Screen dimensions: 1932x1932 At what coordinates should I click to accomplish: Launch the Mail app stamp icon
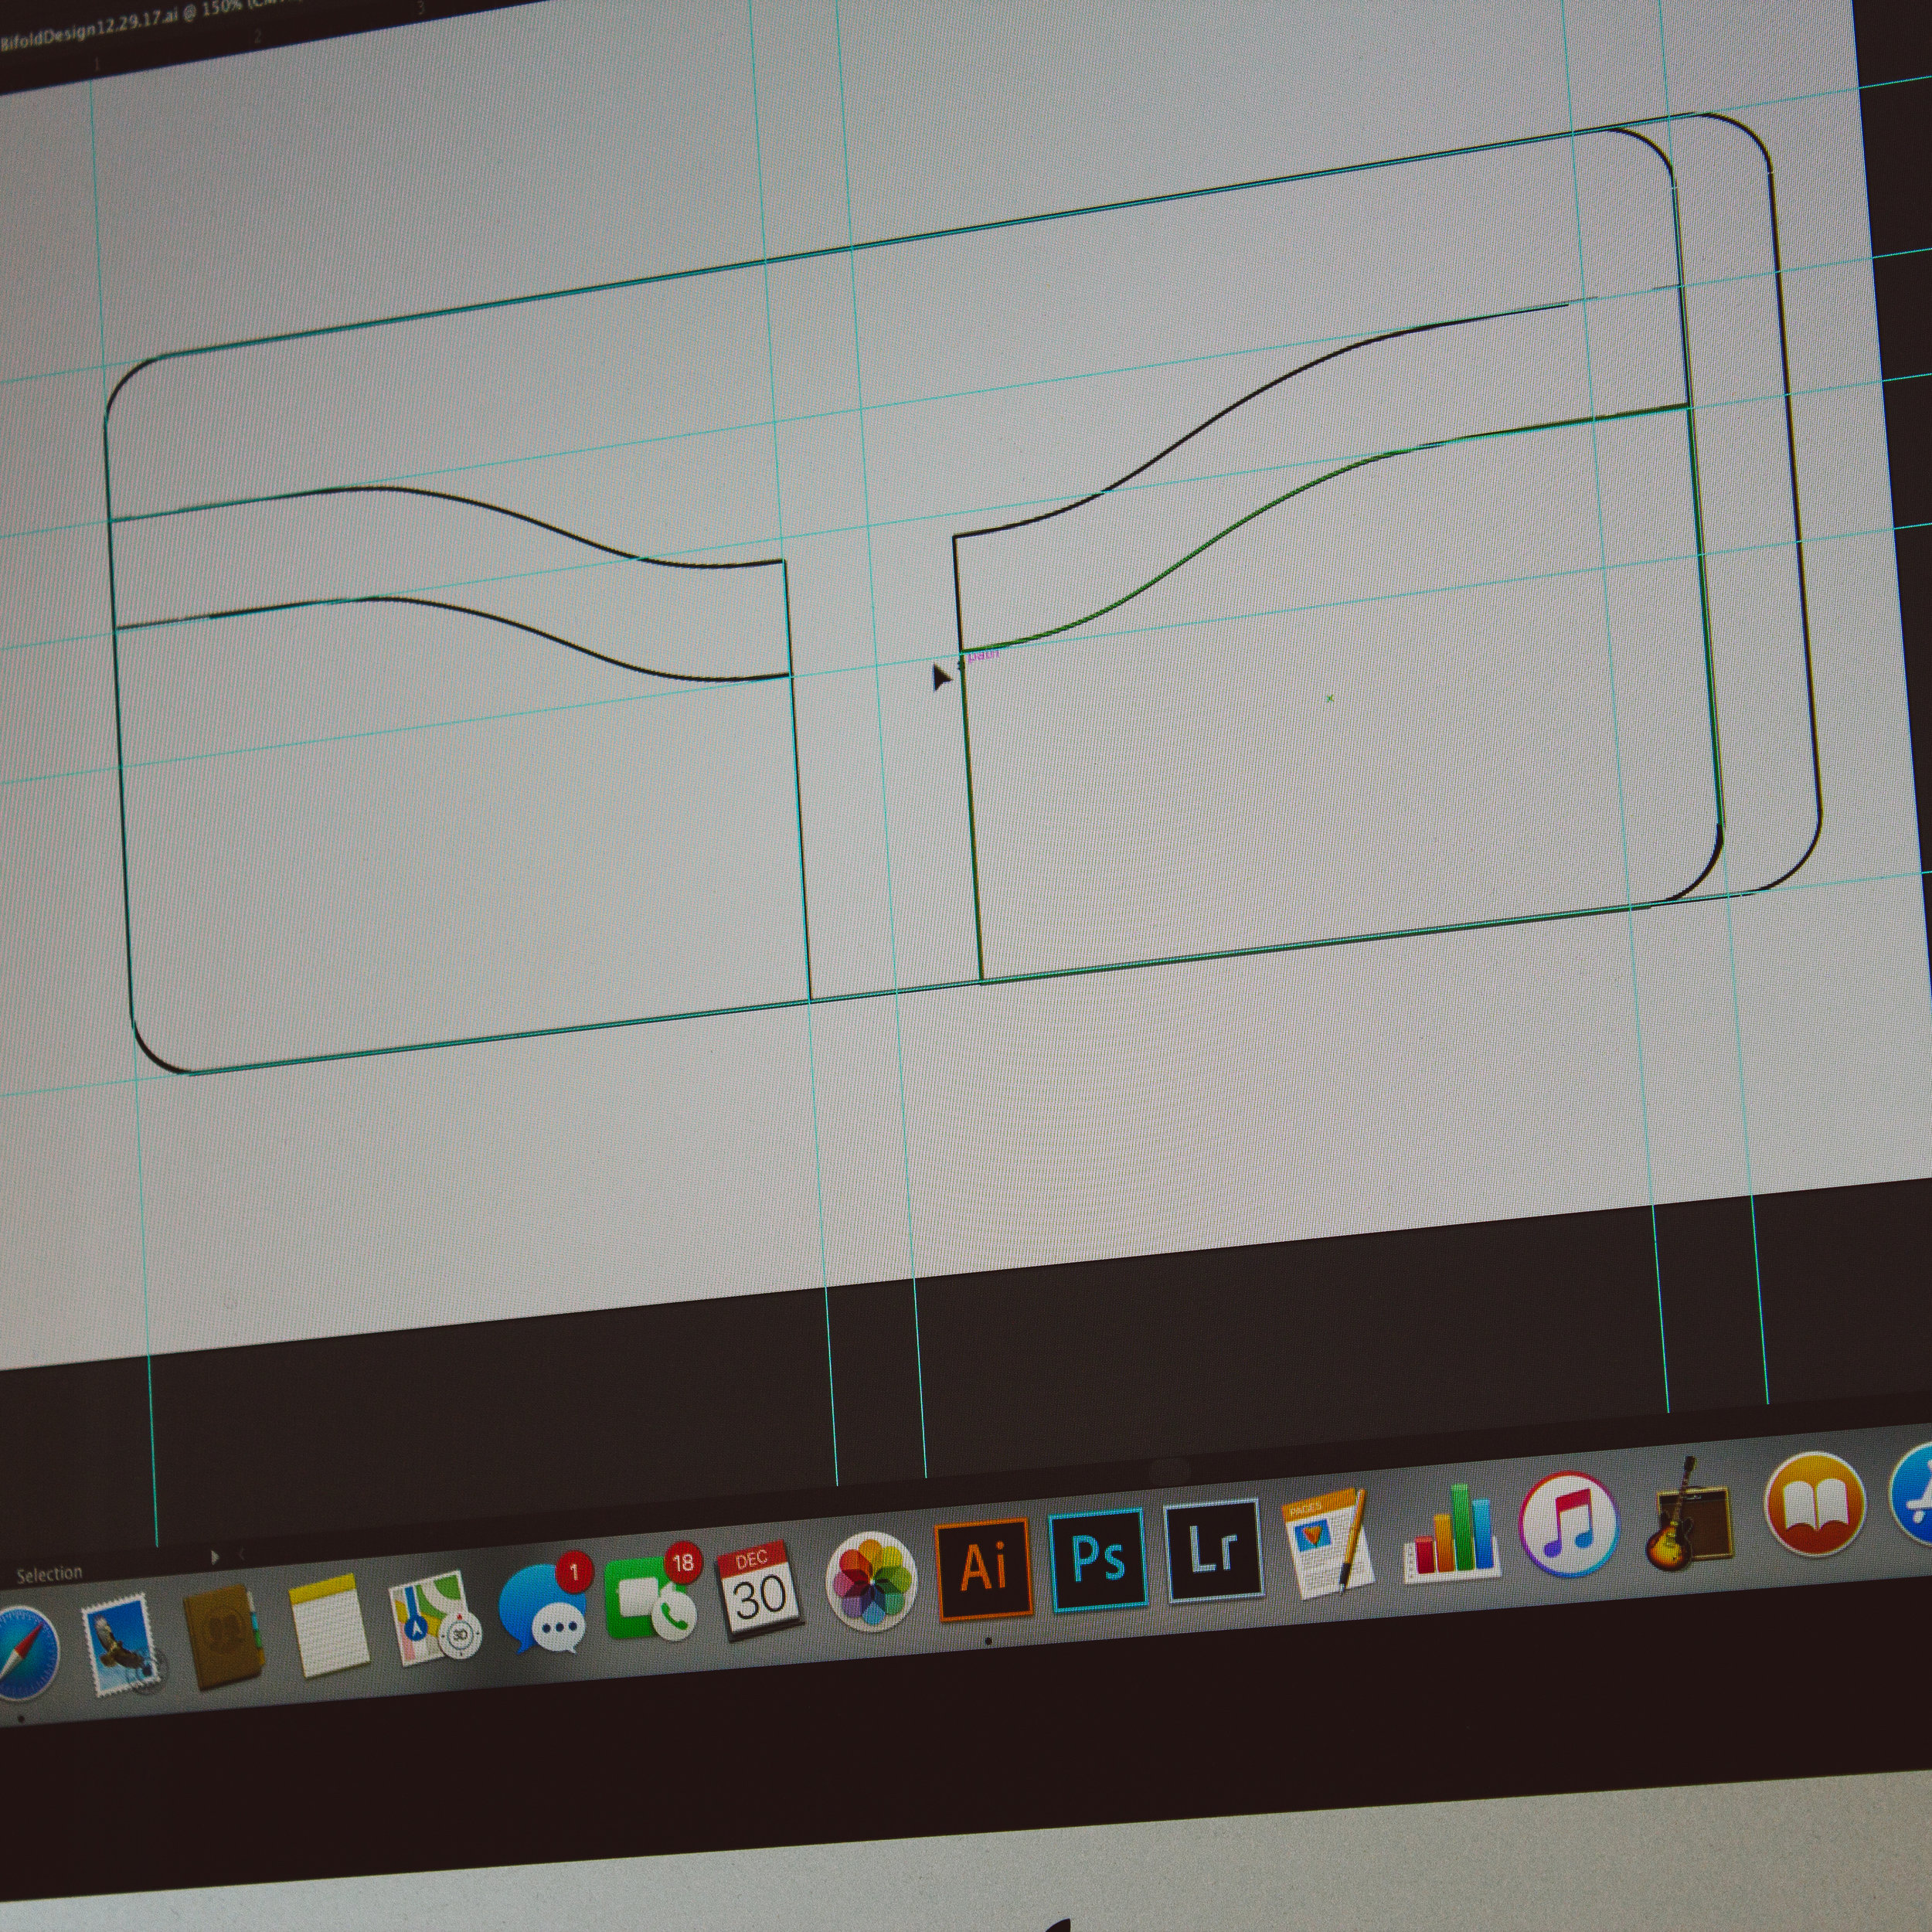[120, 1645]
